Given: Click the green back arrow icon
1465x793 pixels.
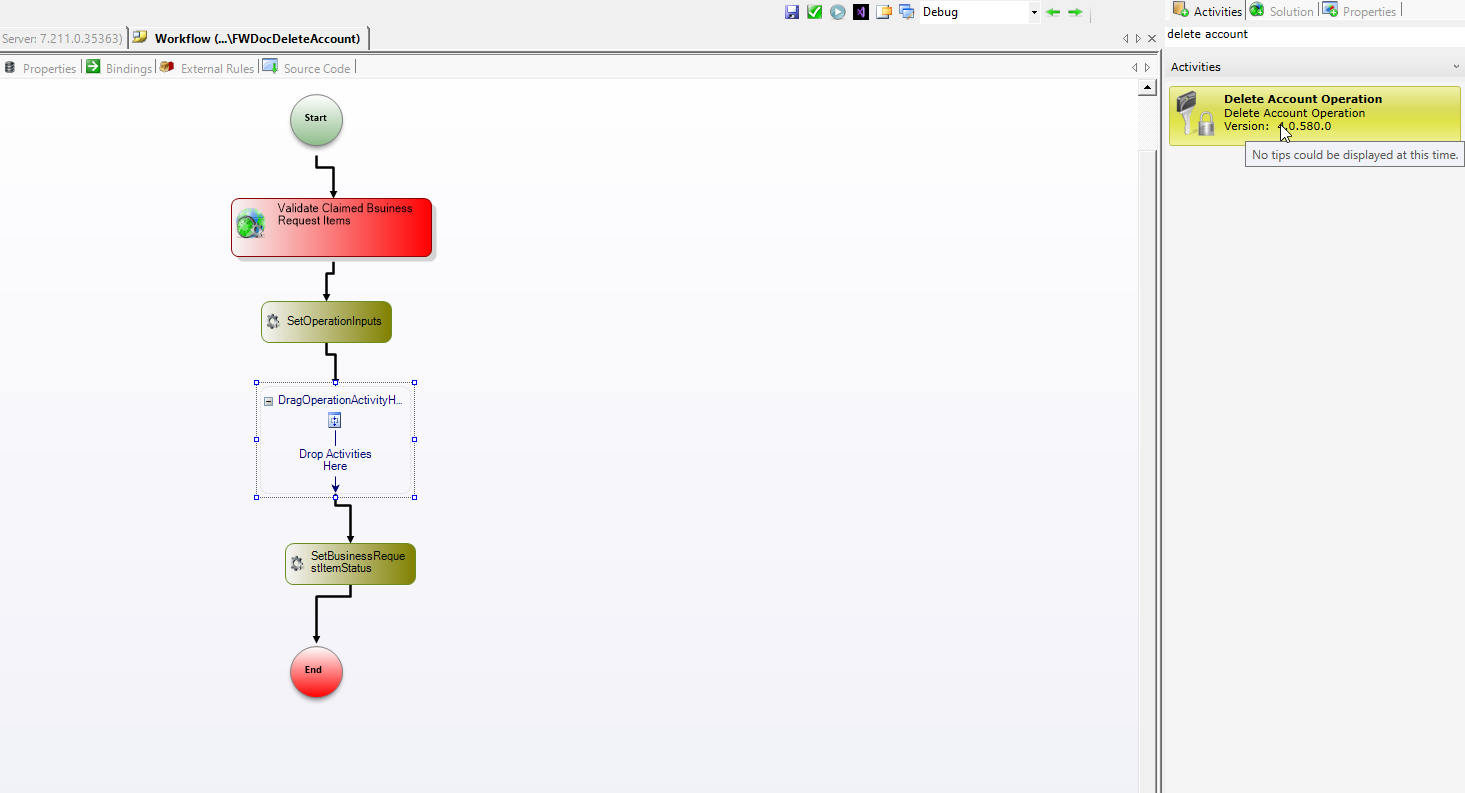Looking at the screenshot, I should [x=1053, y=12].
